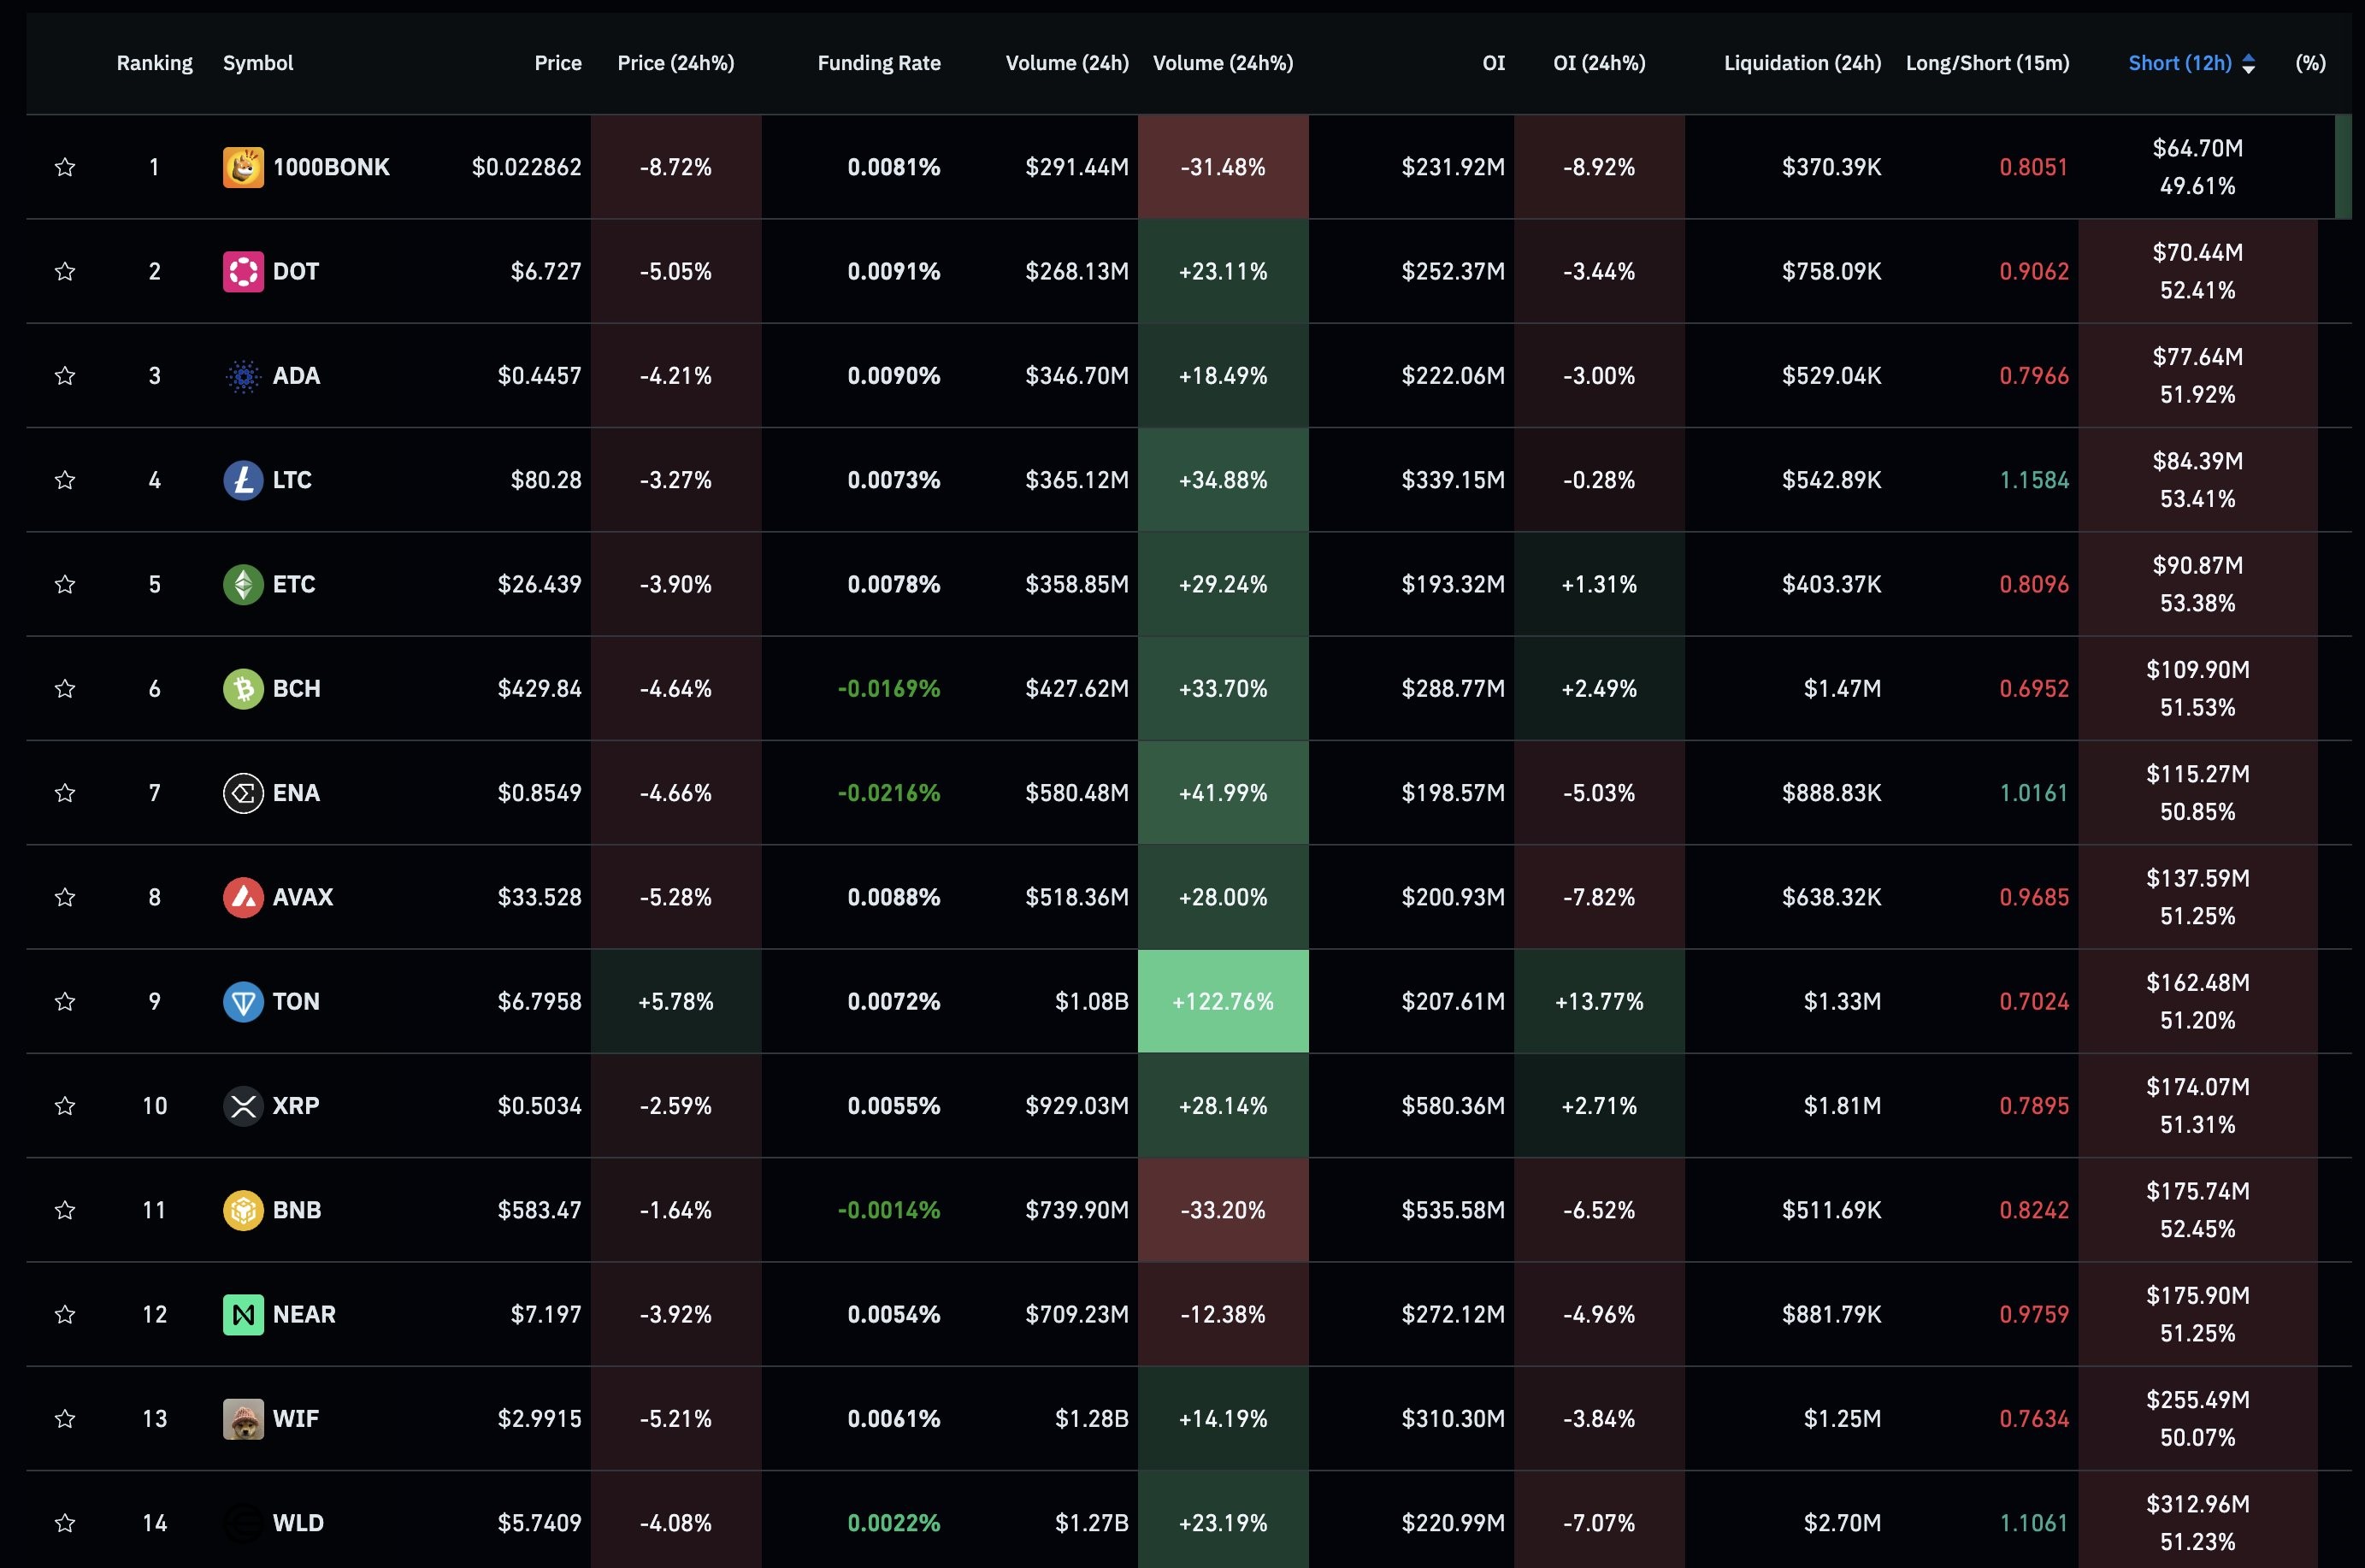Star the BNB row
Image resolution: width=2365 pixels, height=1568 pixels.
click(65, 1210)
